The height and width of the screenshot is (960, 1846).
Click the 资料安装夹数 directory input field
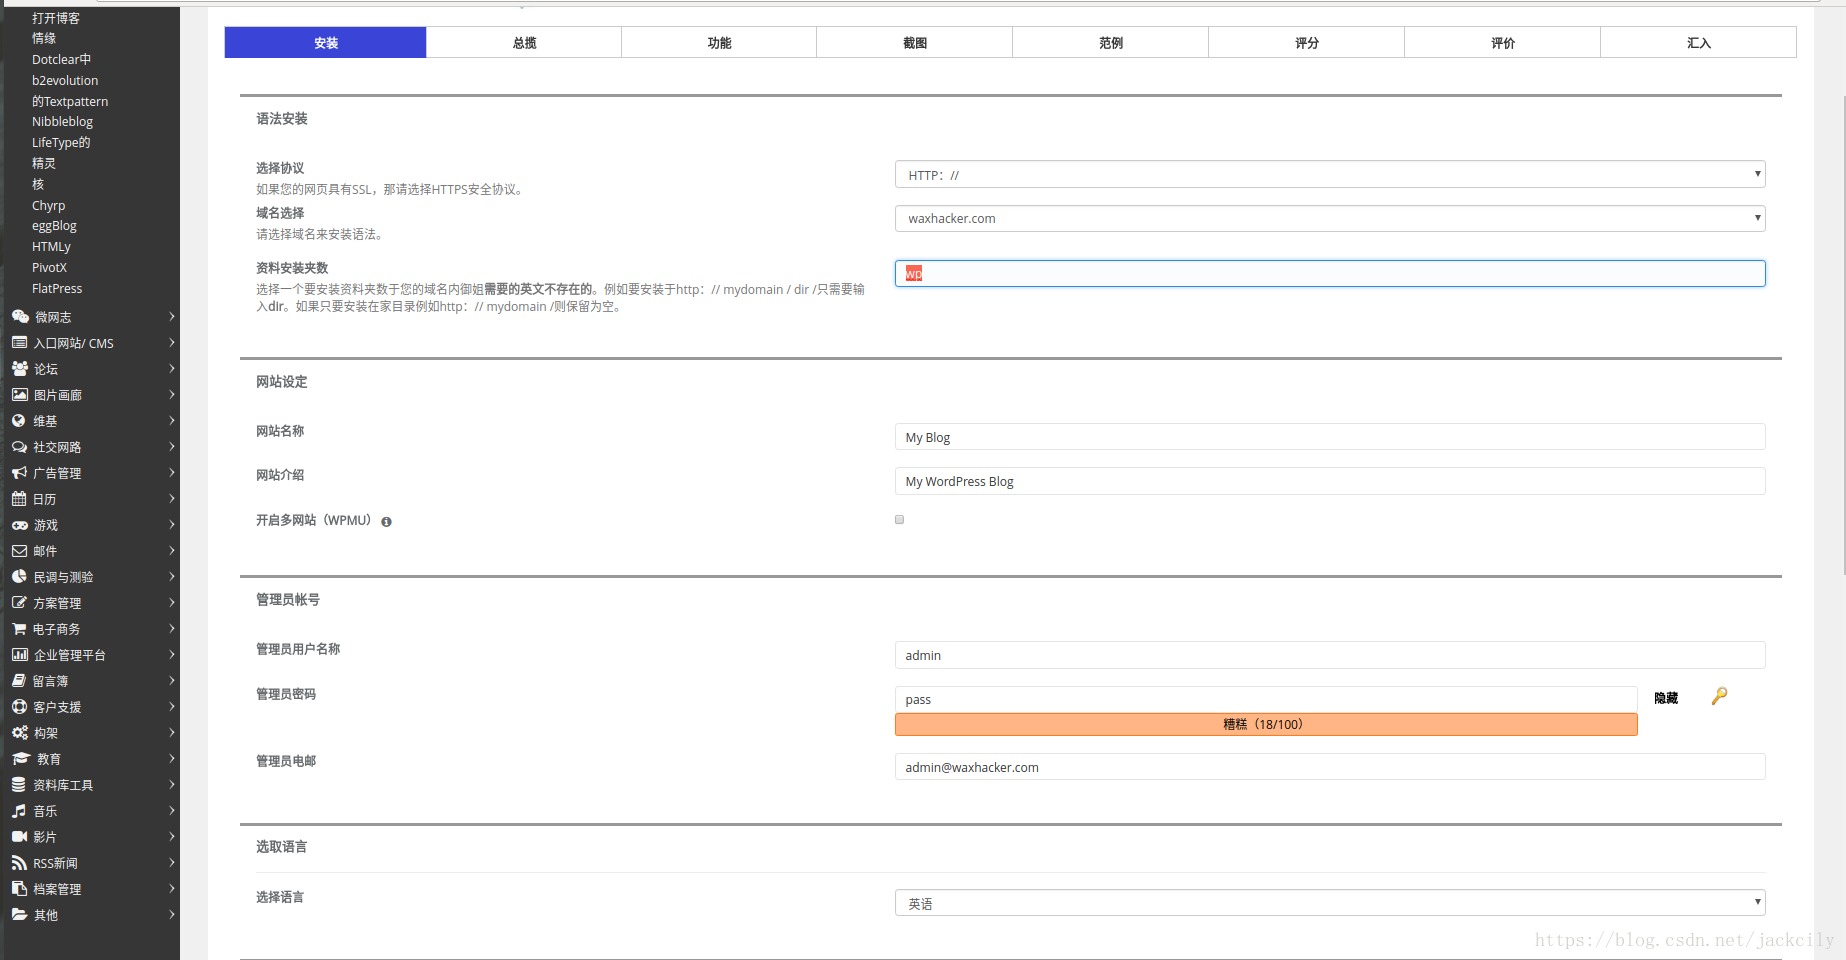[x=1330, y=273]
